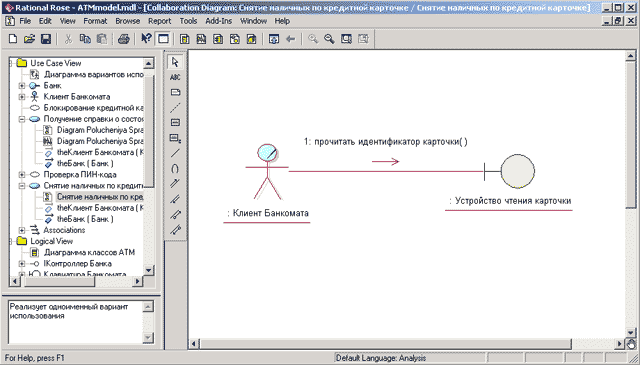Select the ABC Text Box tool
Viewport: 640px width, 365px height.
175,77
